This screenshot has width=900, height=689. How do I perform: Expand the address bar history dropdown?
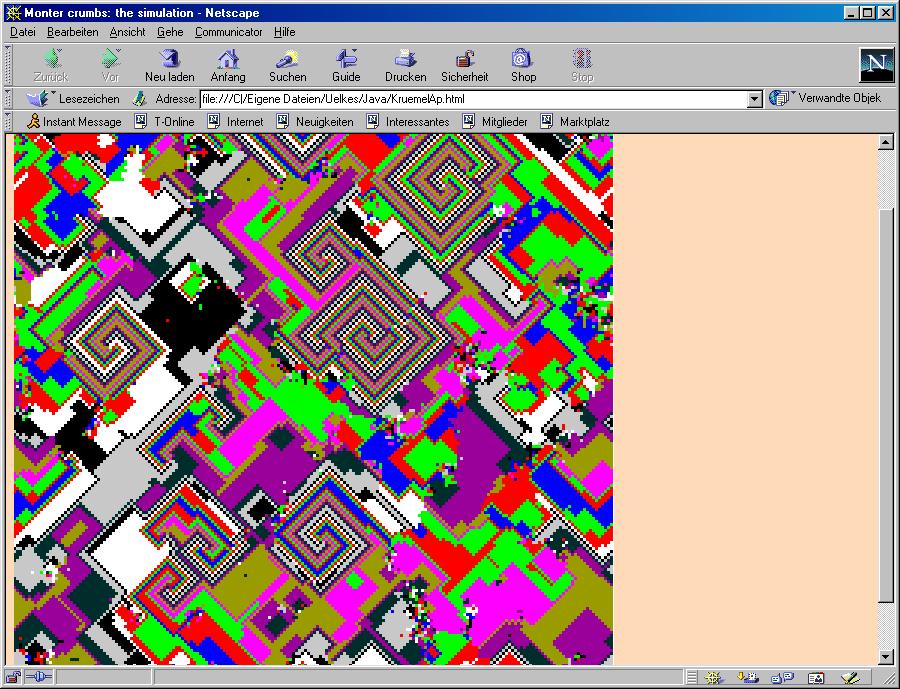click(755, 99)
